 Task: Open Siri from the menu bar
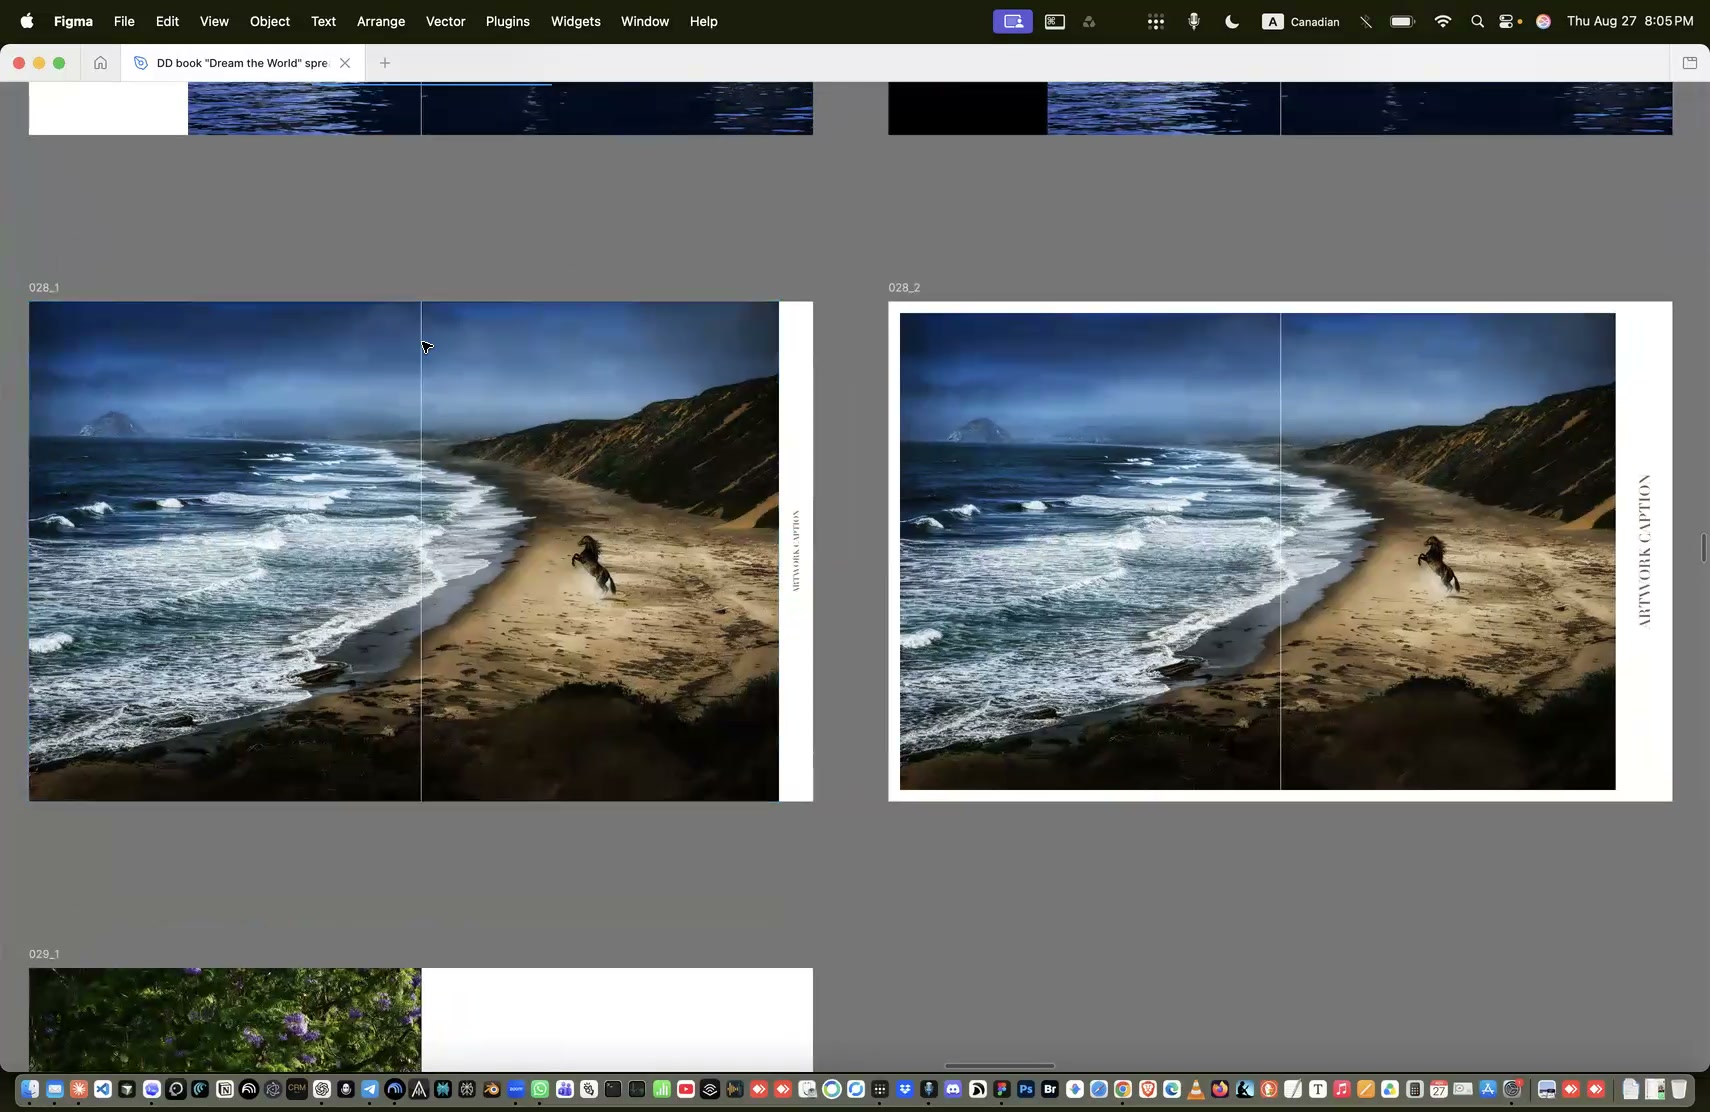(1543, 21)
